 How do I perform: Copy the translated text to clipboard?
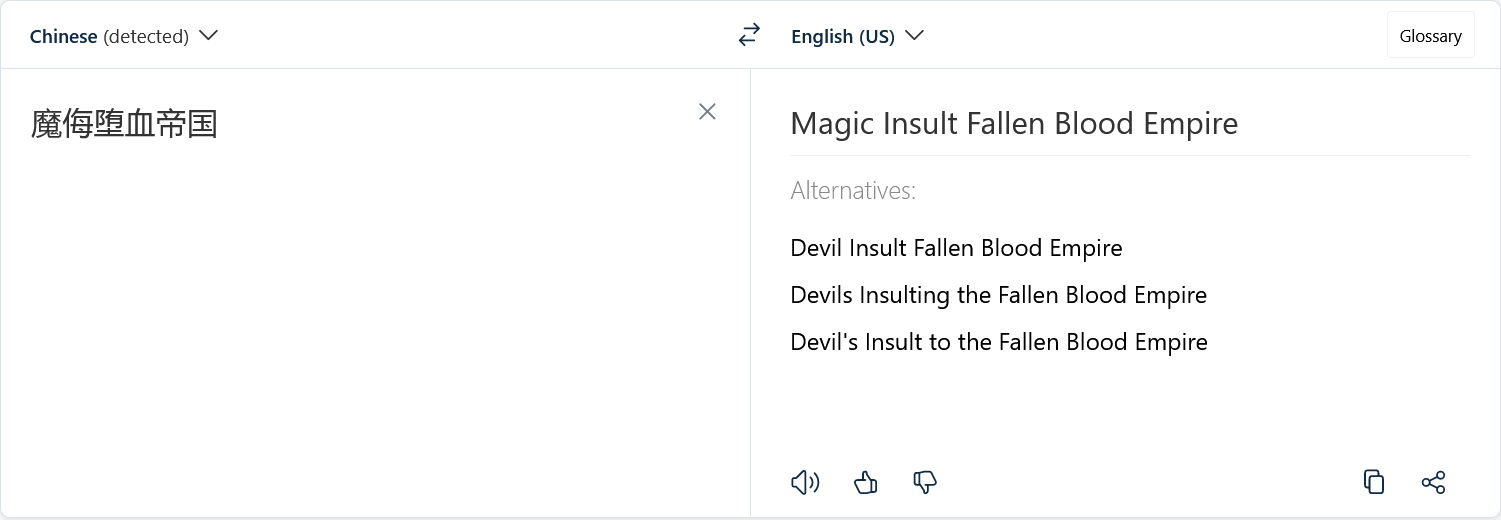(x=1374, y=482)
